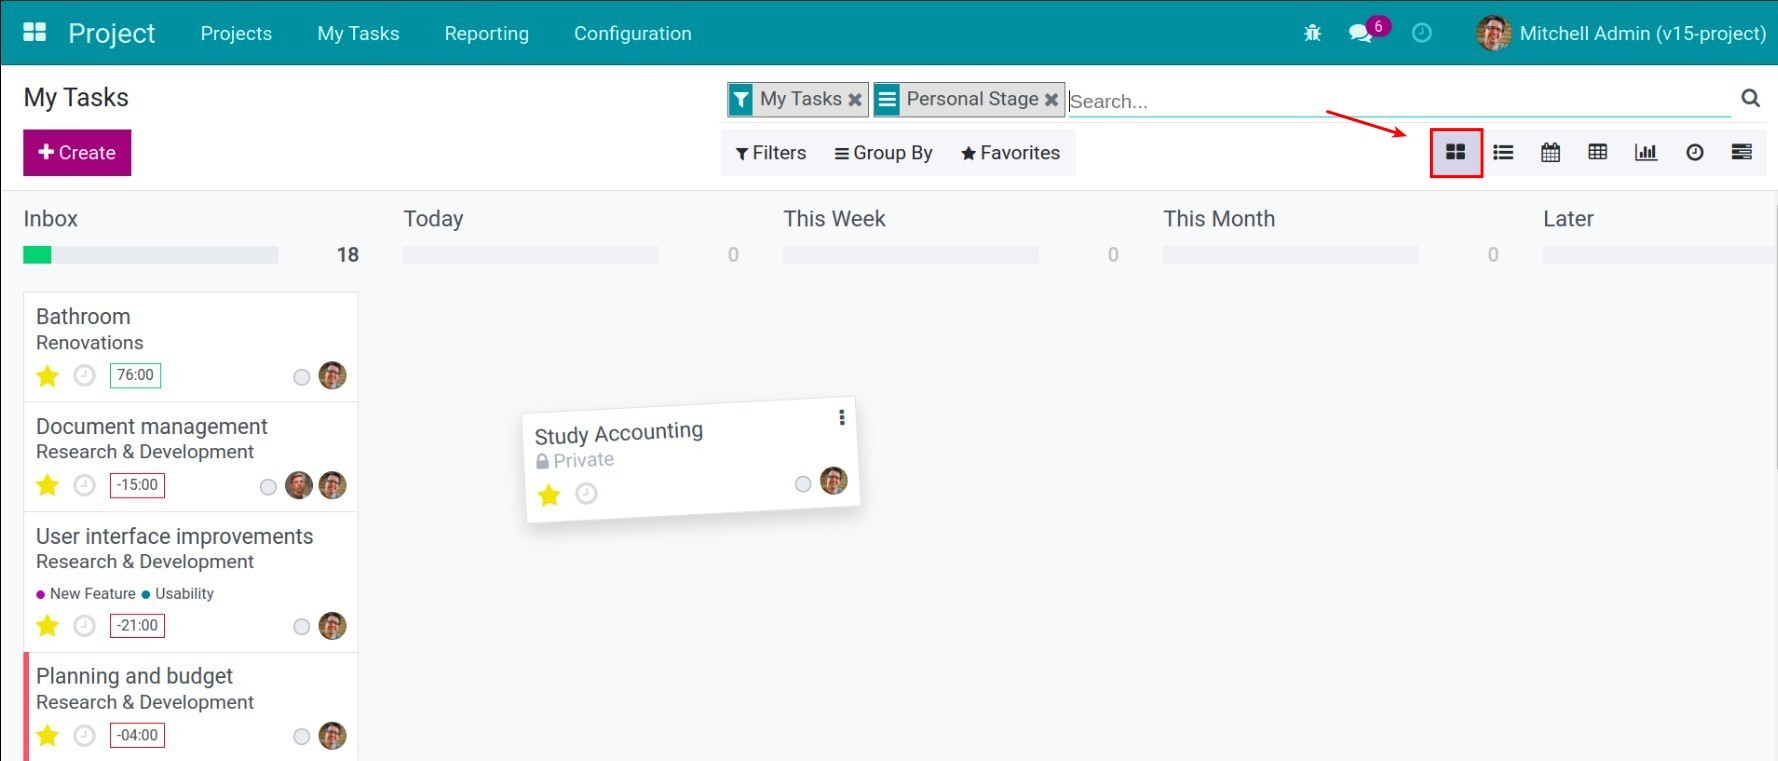This screenshot has width=1778, height=761.
Task: Open the User interface improvements task
Action: [x=191, y=583]
